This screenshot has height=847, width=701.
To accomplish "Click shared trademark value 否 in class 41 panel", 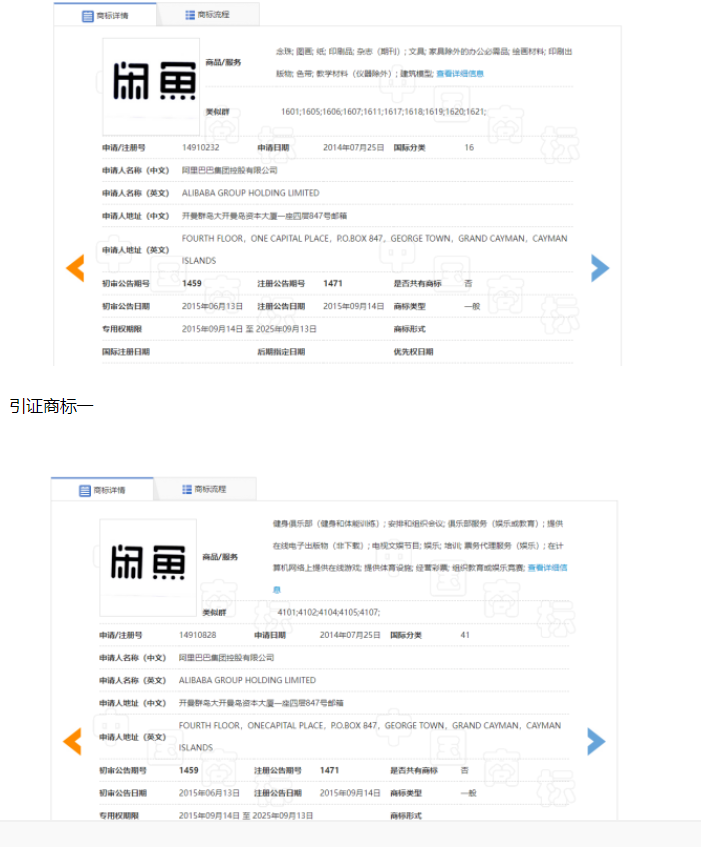I will (x=464, y=770).
